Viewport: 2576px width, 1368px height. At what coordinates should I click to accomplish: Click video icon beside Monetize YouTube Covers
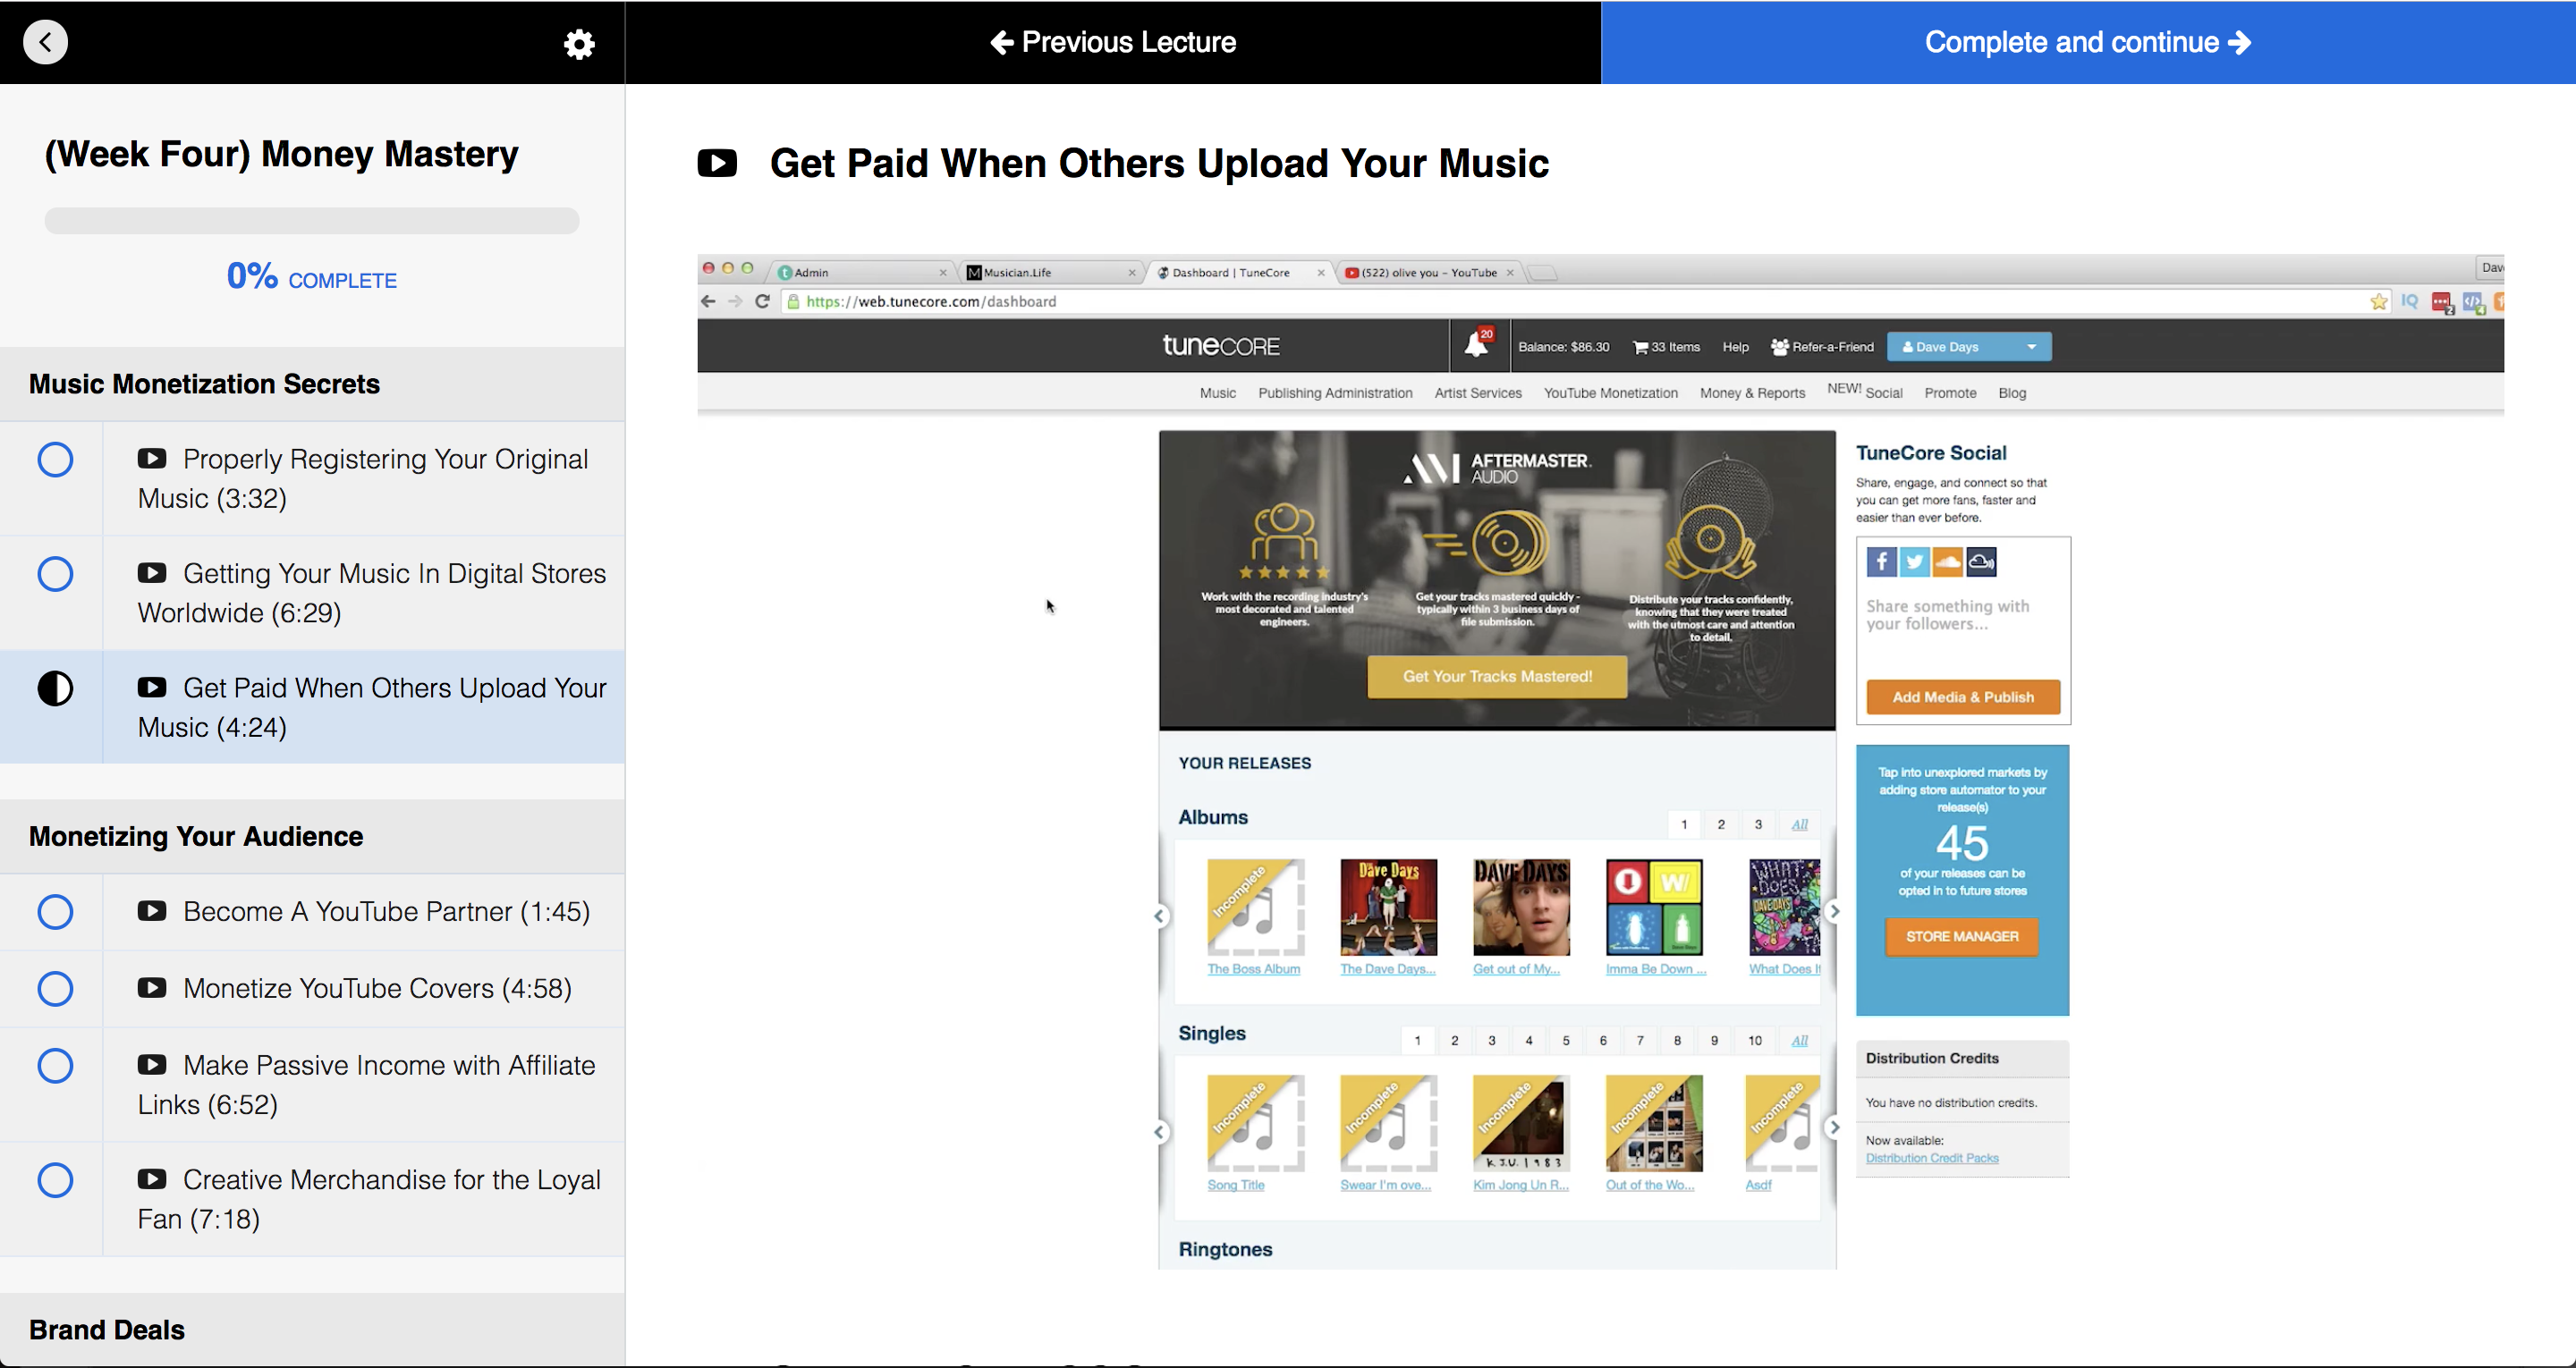click(152, 988)
